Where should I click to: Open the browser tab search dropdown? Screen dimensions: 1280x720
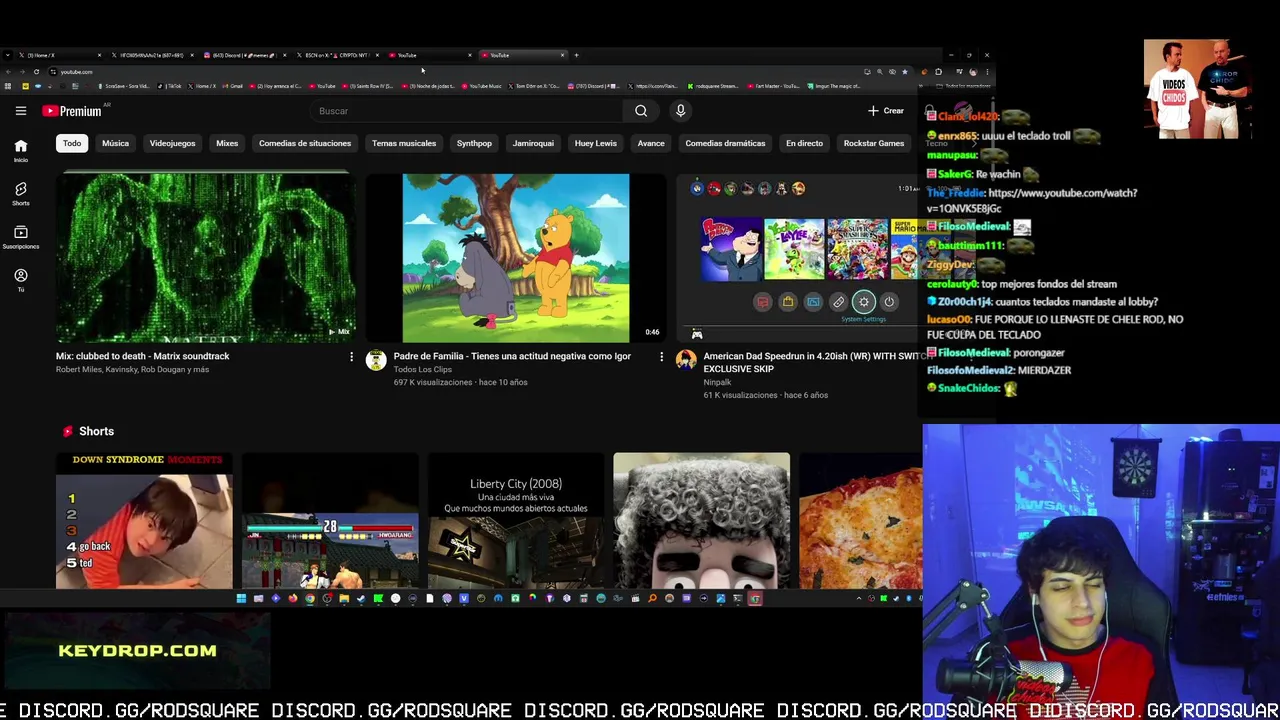pos(8,55)
